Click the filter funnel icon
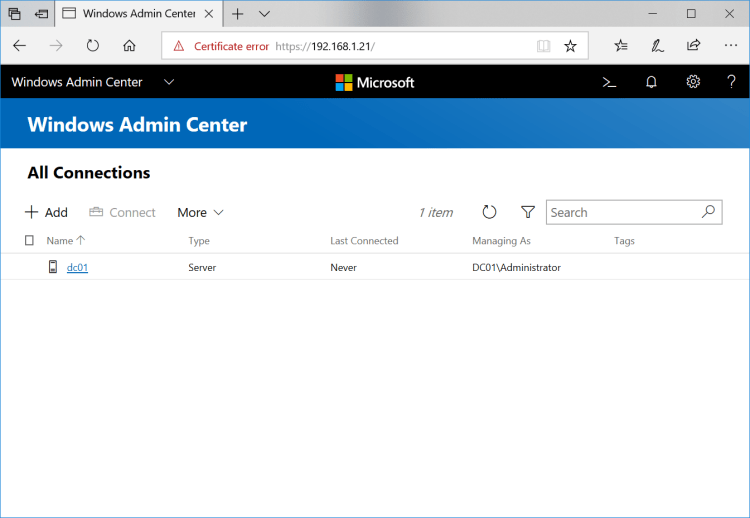750x518 pixels. pos(528,212)
